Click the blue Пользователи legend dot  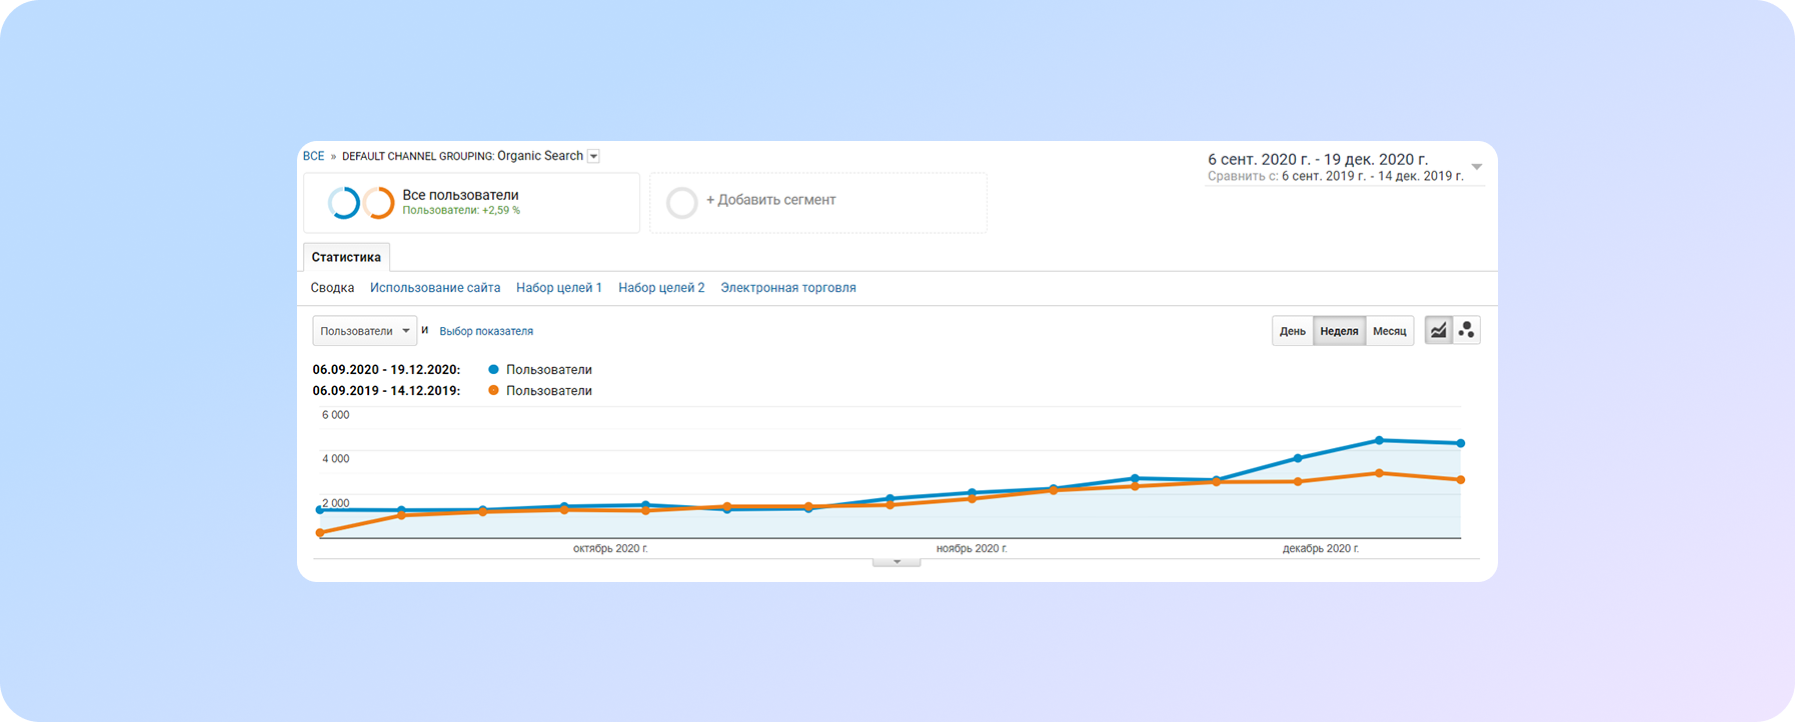(493, 369)
